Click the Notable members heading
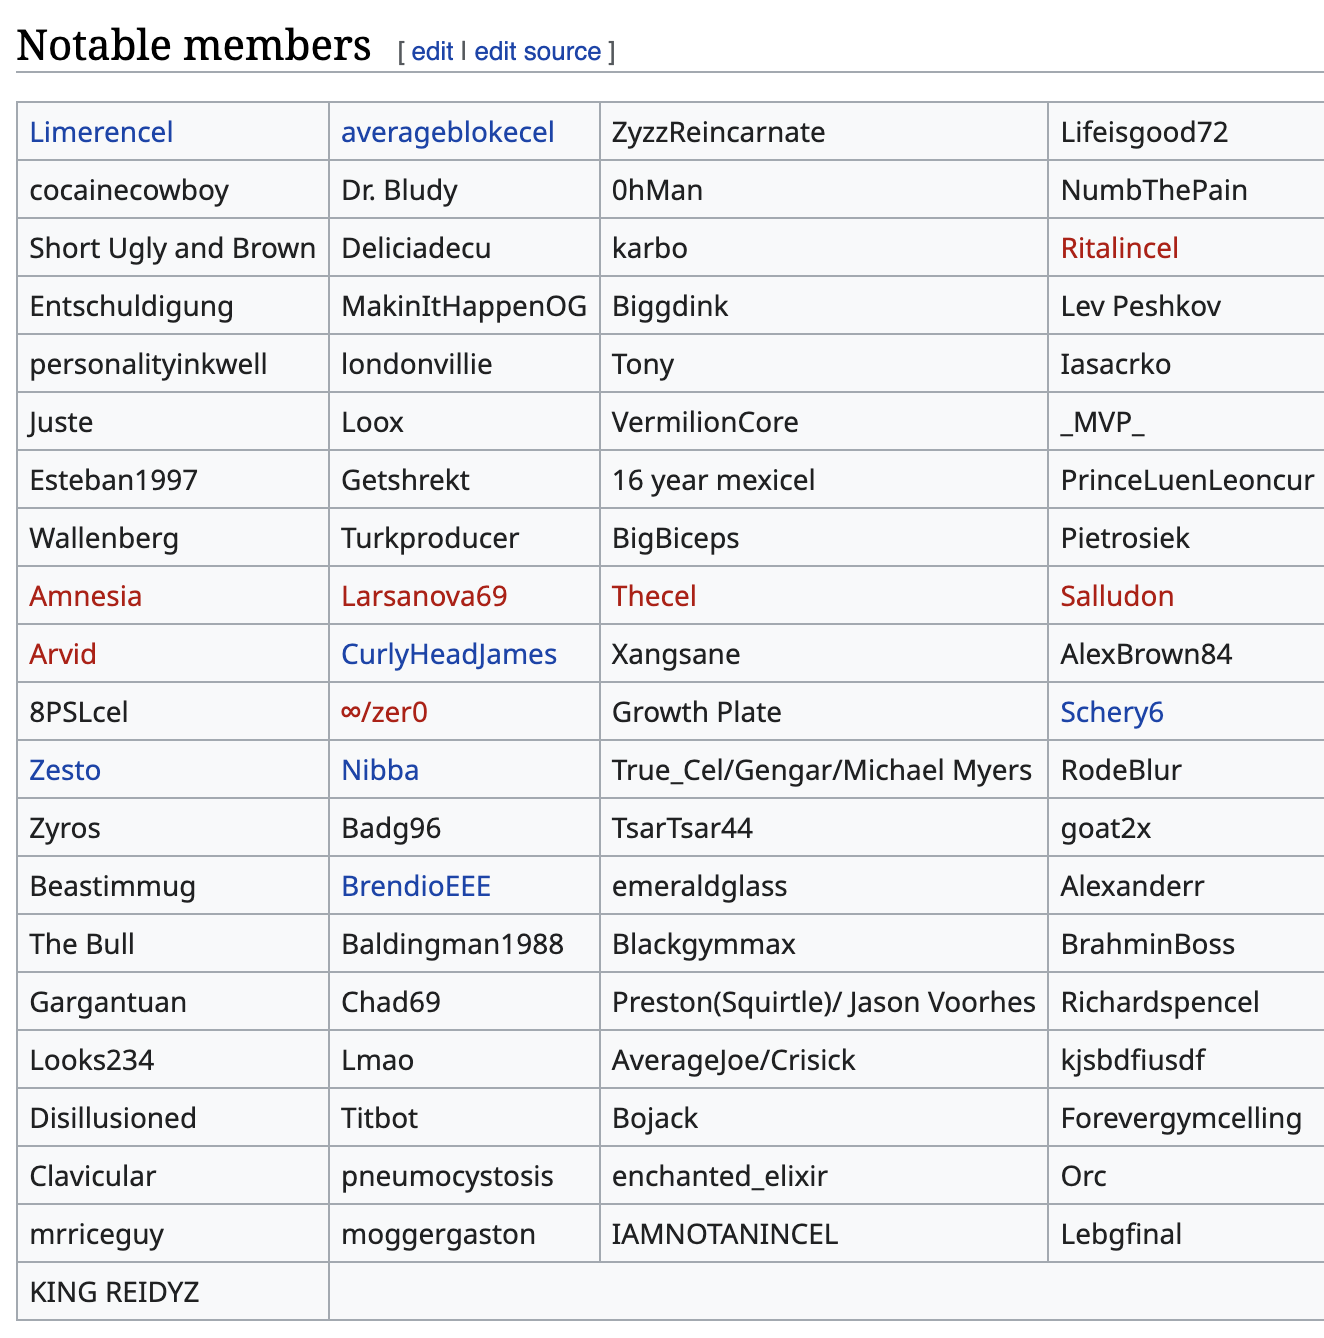 coord(194,46)
